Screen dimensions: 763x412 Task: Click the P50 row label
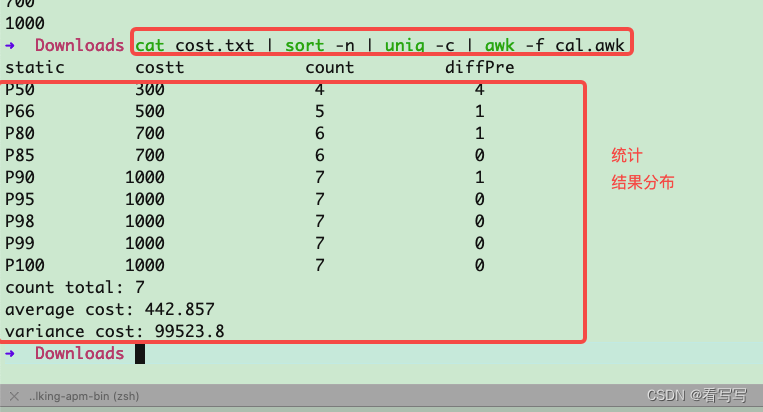pyautogui.click(x=19, y=90)
